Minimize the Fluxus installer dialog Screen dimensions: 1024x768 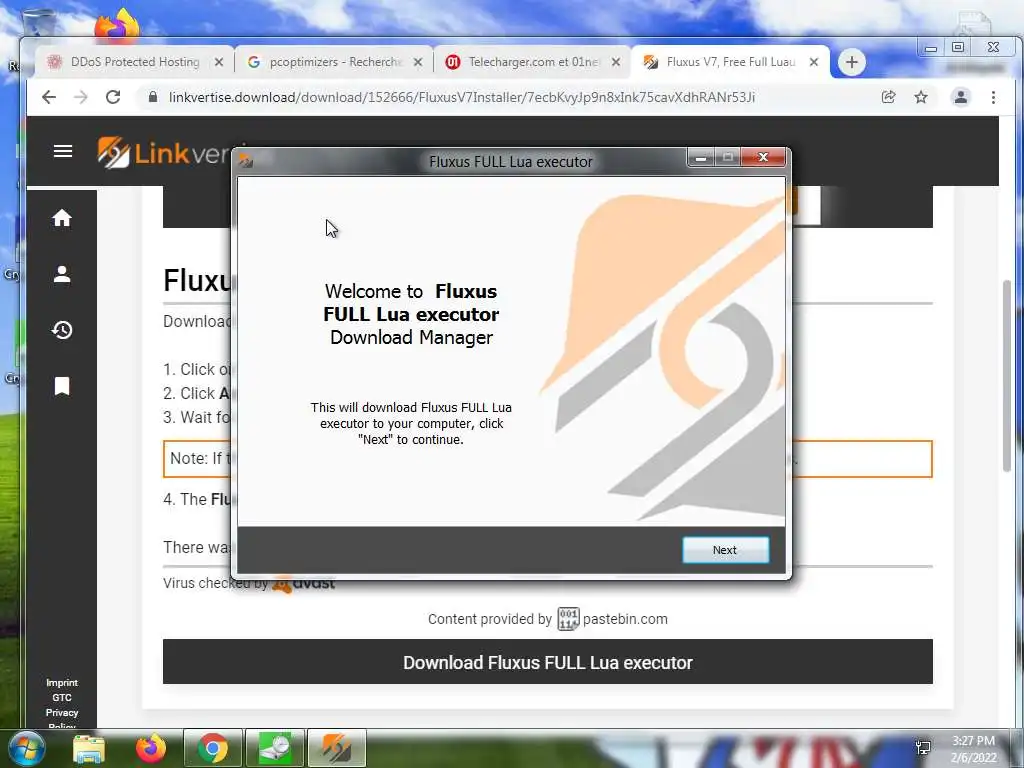coord(701,157)
